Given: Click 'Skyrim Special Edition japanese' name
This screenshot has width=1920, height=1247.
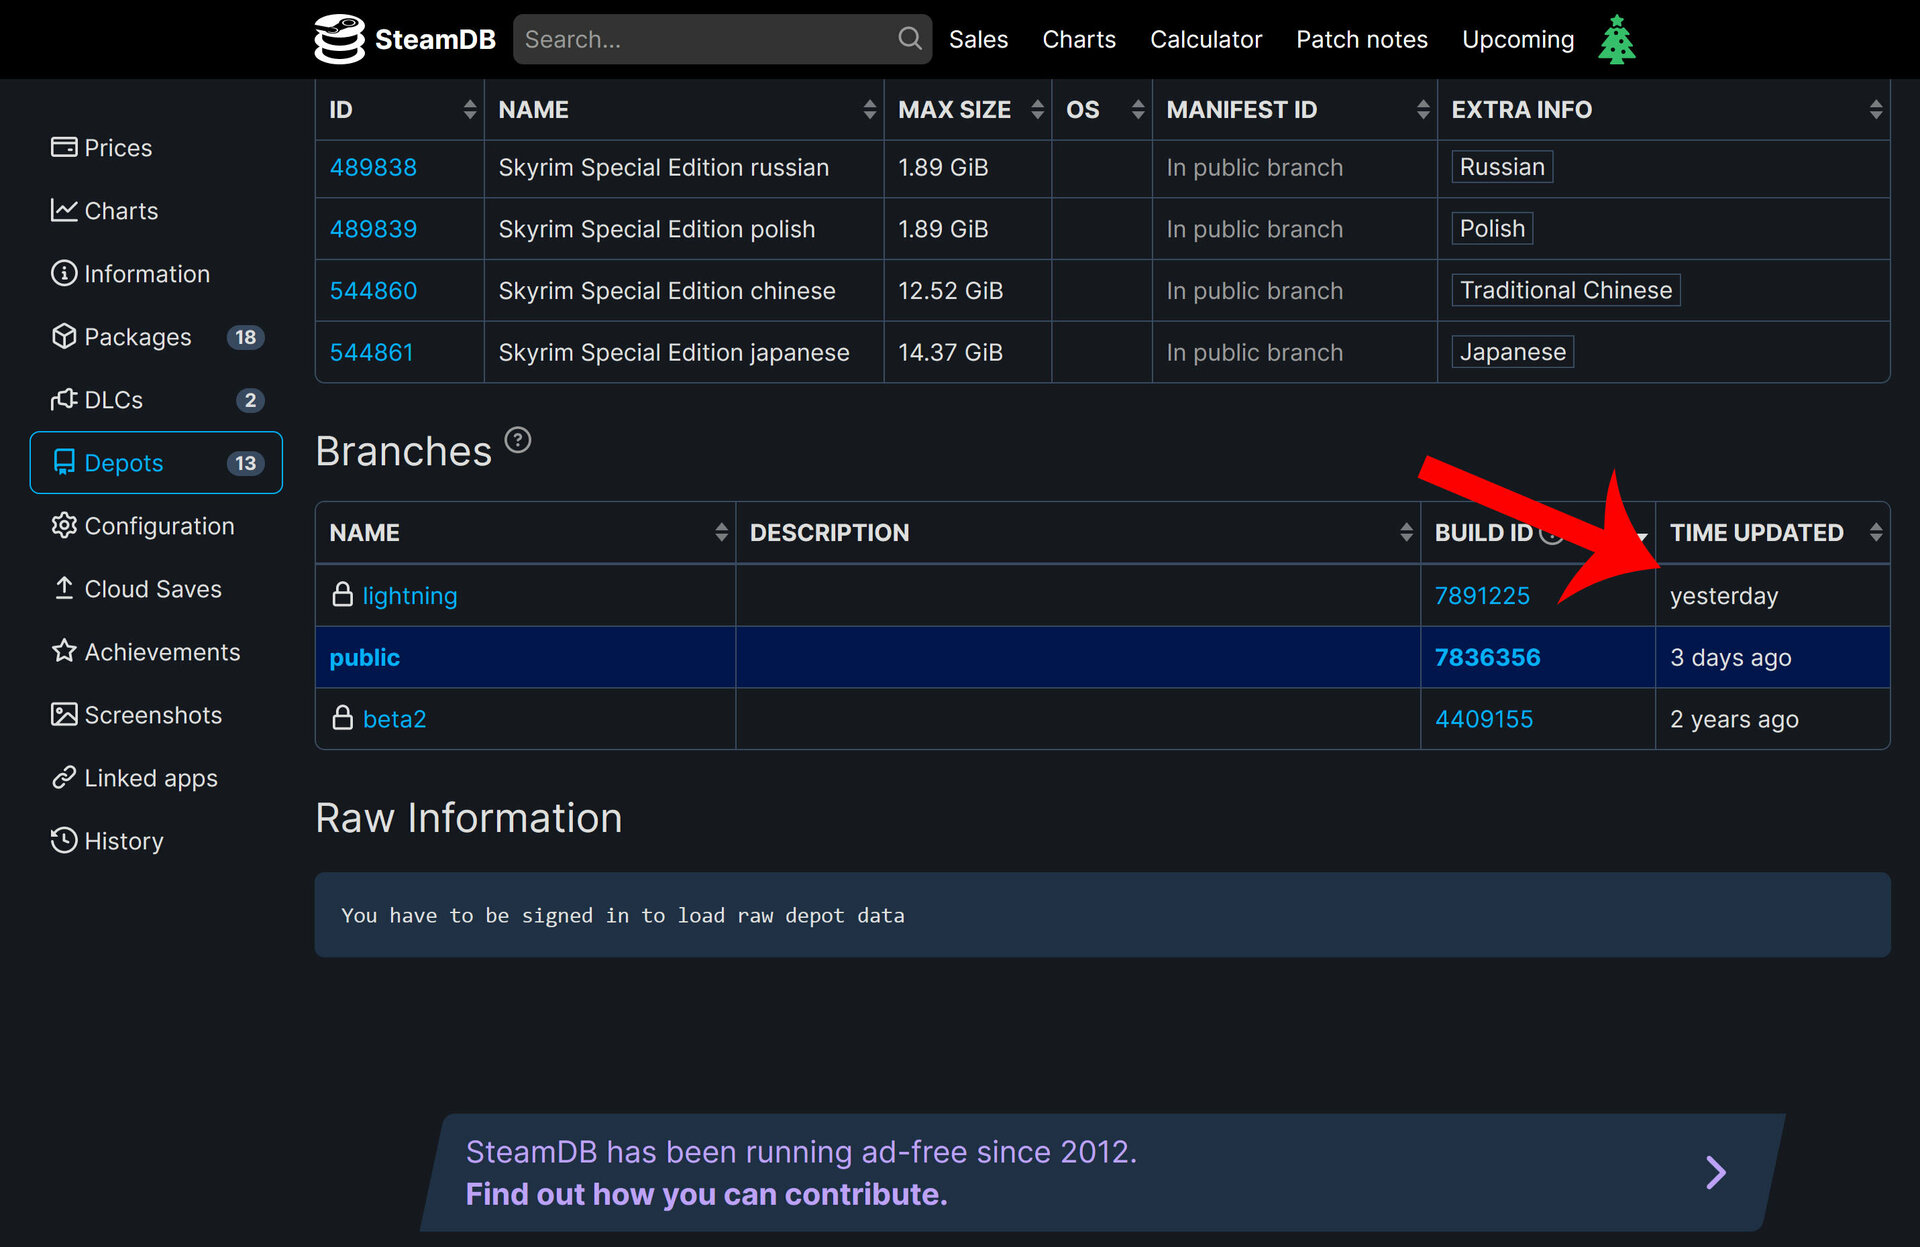Looking at the screenshot, I should 673,352.
